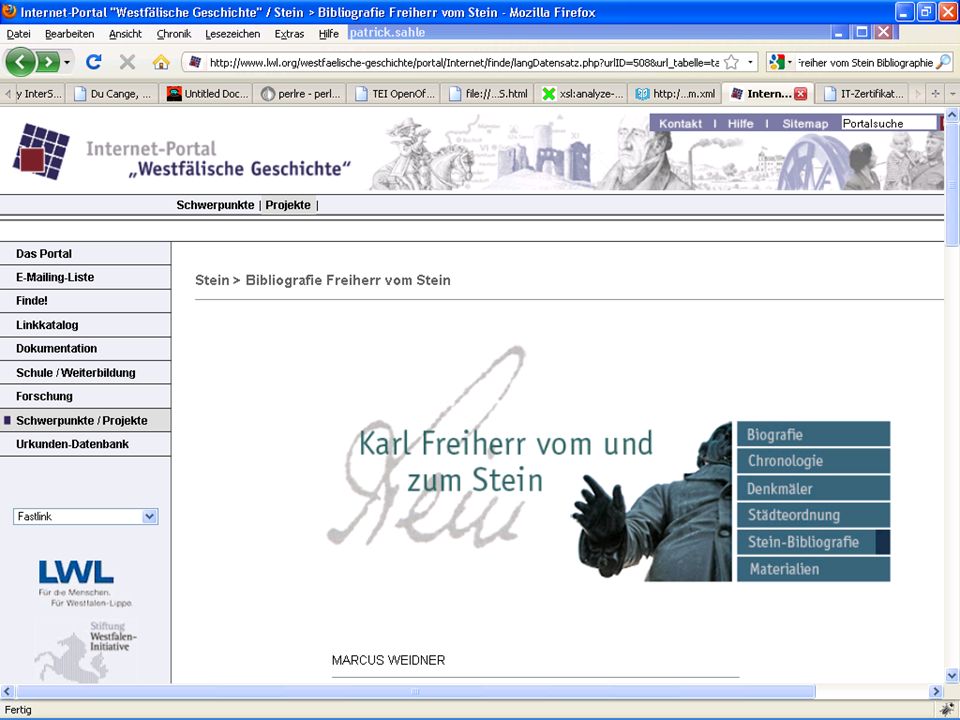The height and width of the screenshot is (720, 960).
Task: Switch to the file://...S.html tab
Action: coord(487,94)
